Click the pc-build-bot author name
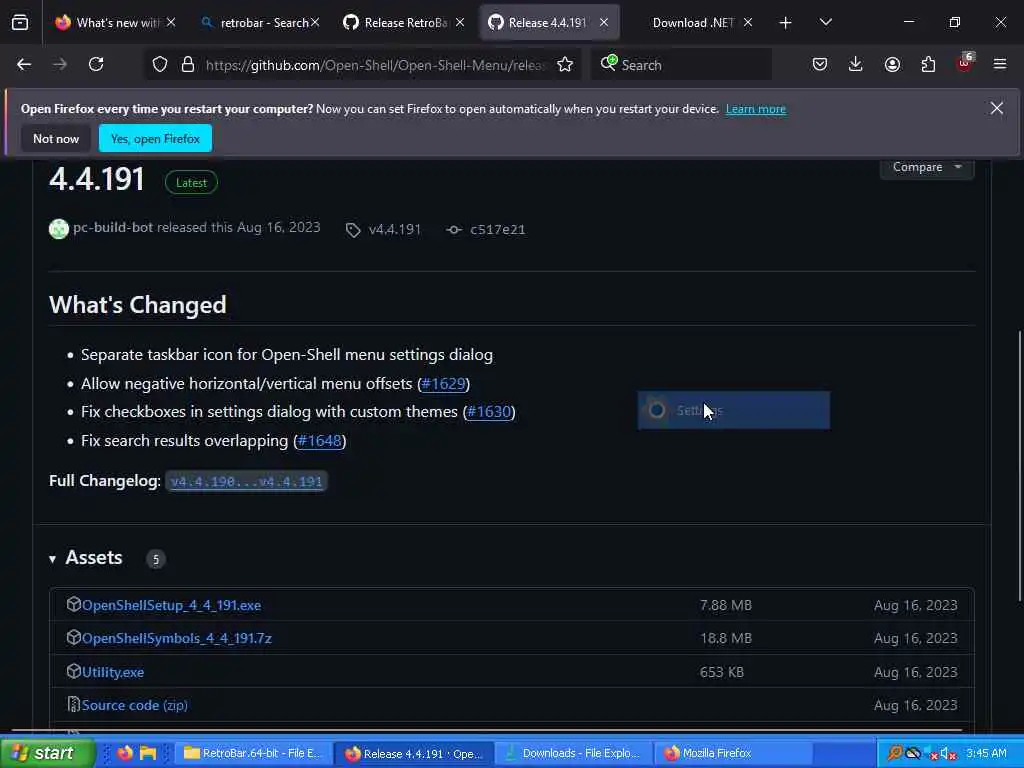Image resolution: width=1024 pixels, height=768 pixels. 113,227
